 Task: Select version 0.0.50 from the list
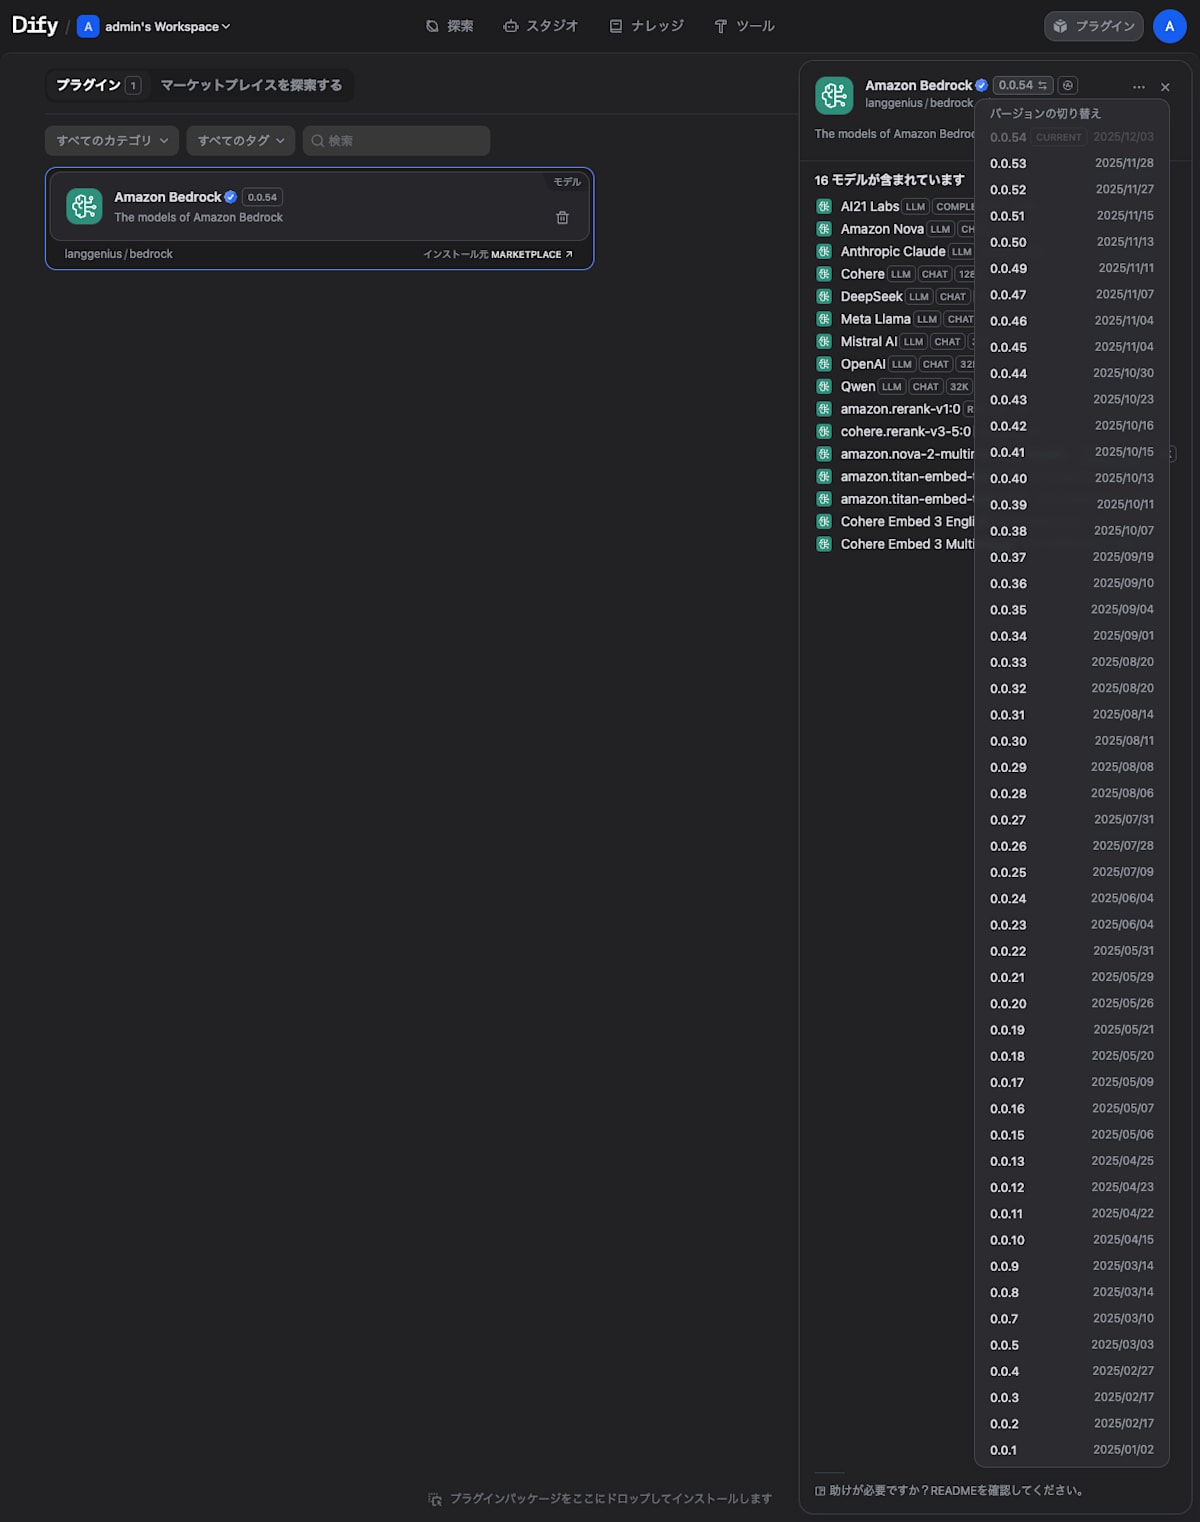coord(1072,242)
